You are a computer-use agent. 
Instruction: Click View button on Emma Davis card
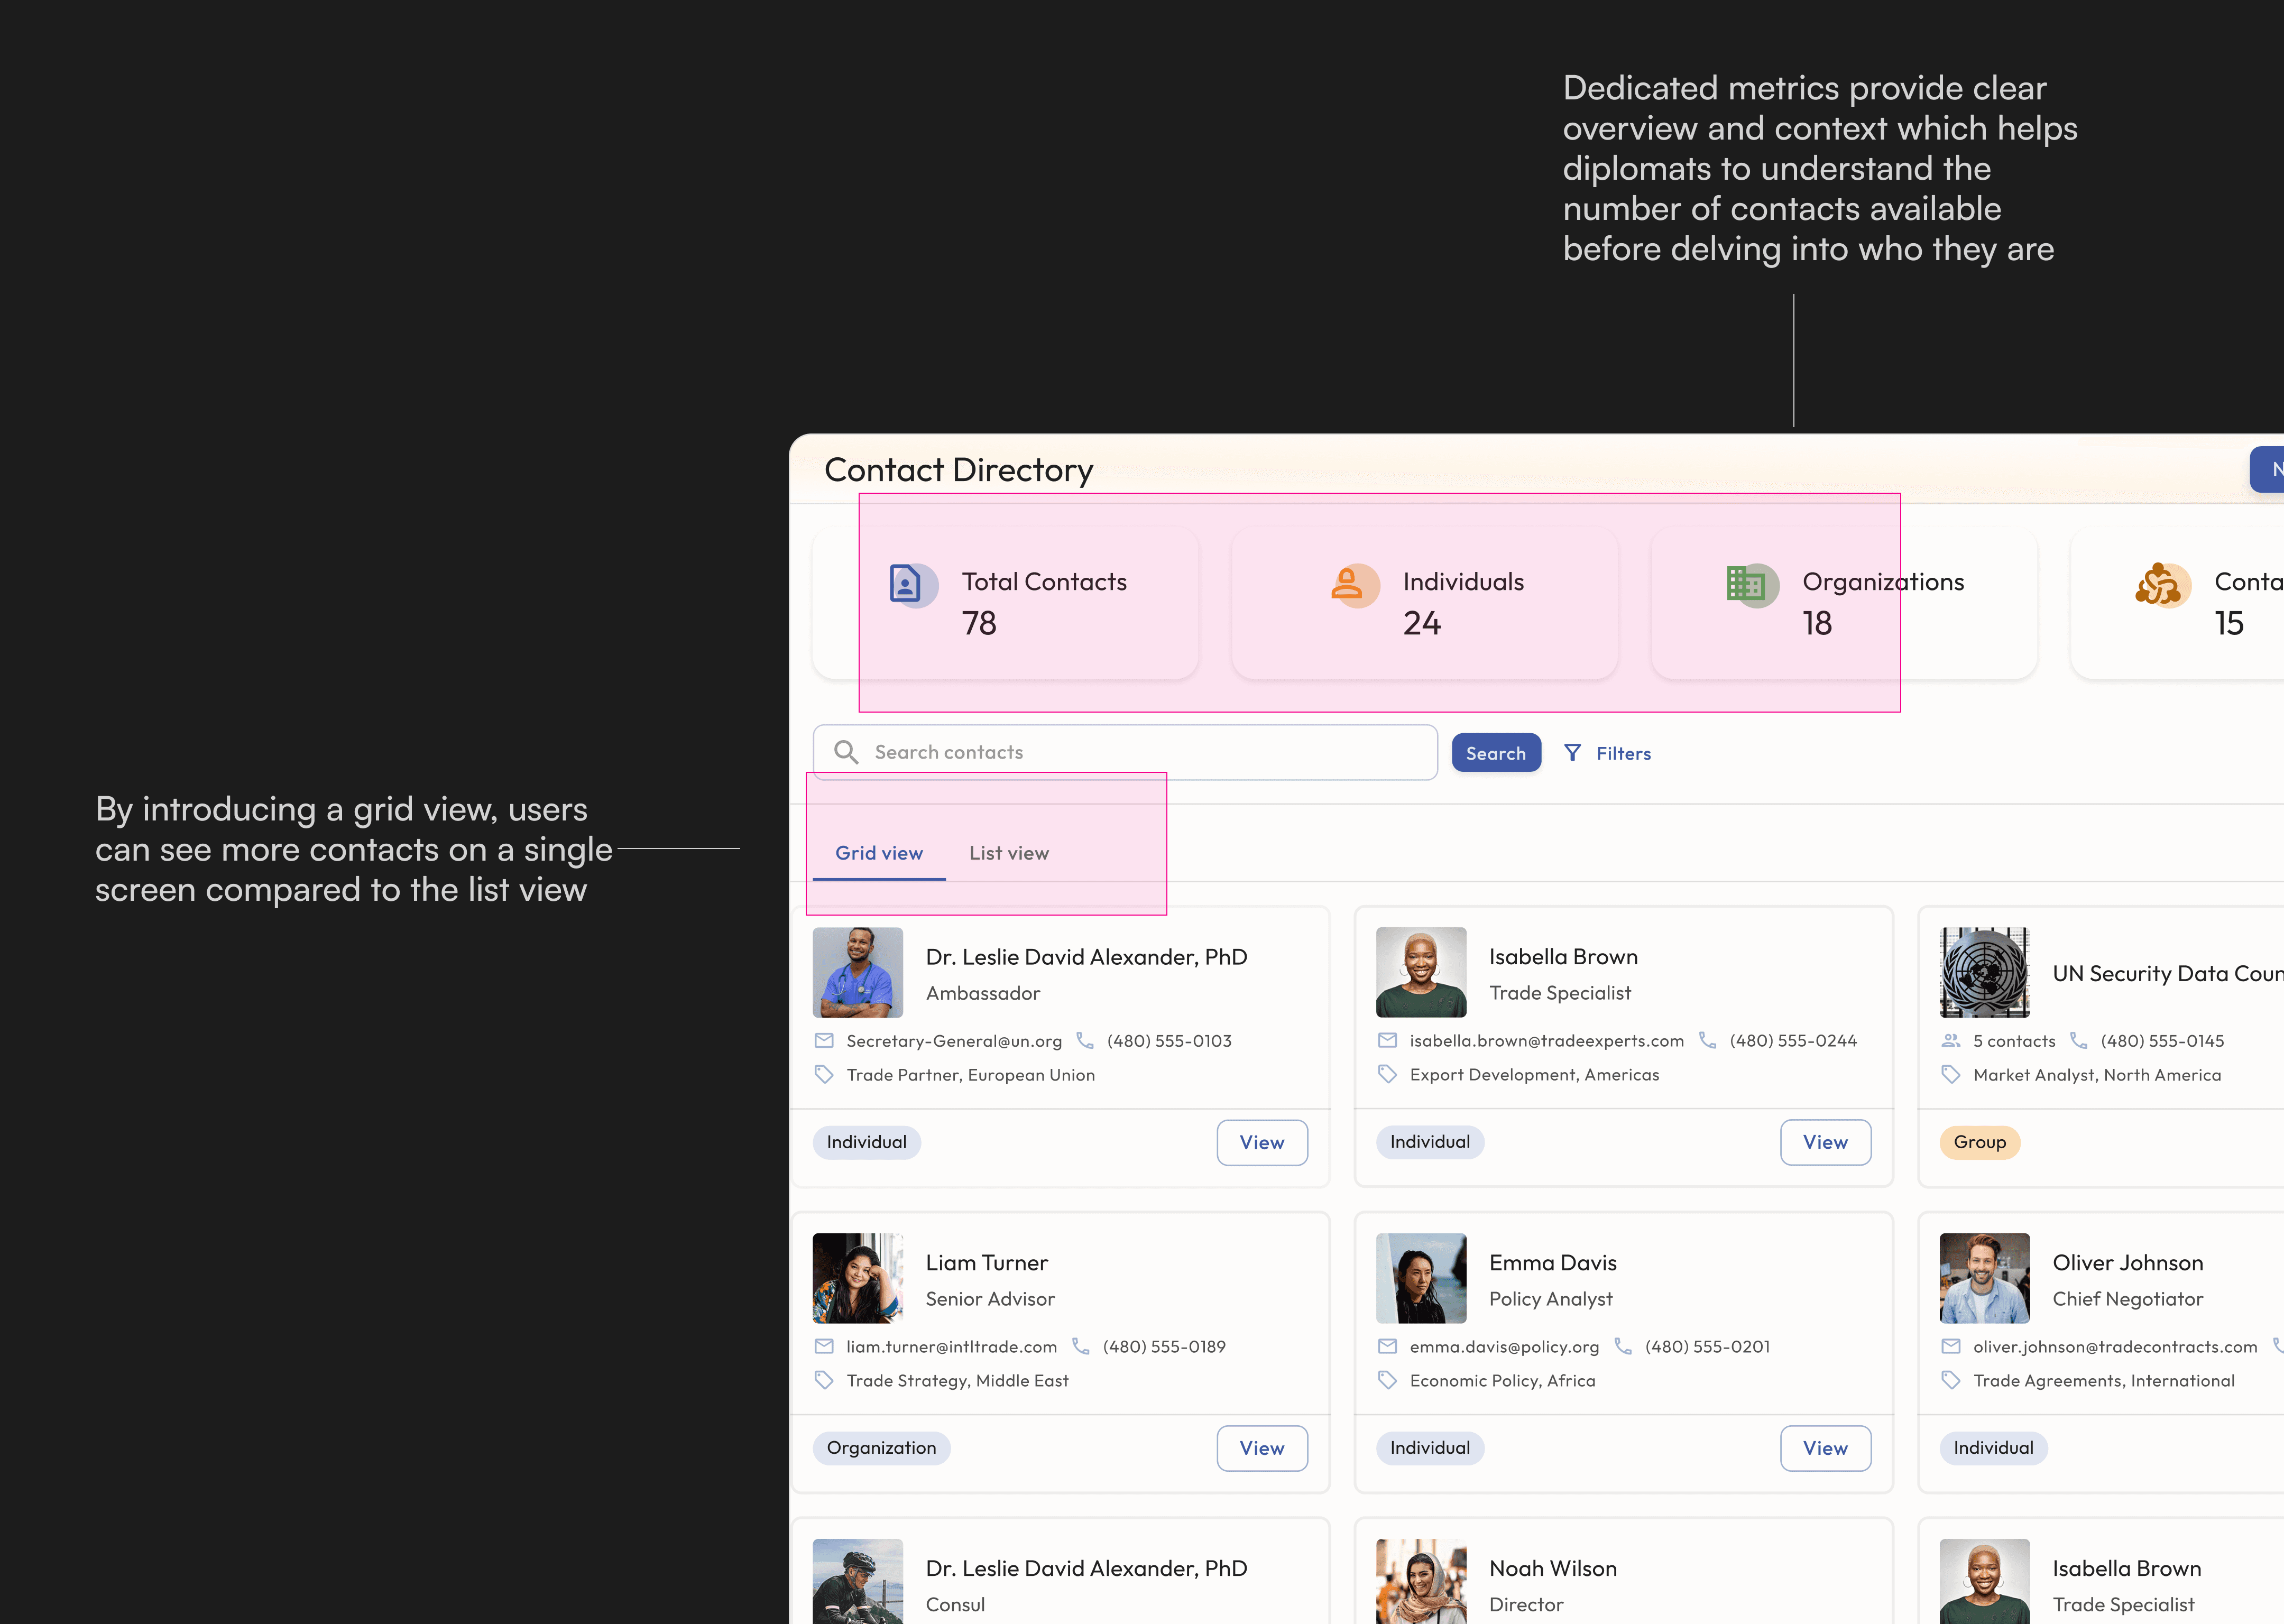tap(1825, 1448)
